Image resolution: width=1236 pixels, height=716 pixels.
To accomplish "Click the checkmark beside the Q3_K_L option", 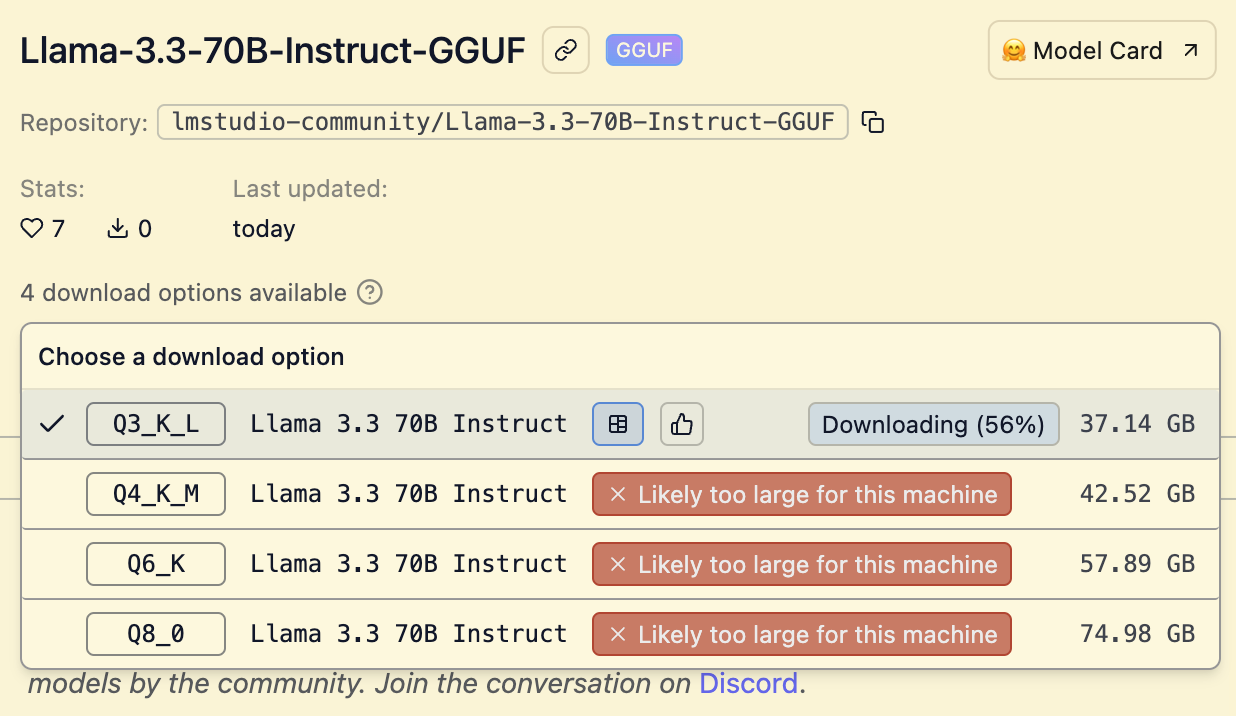I will [x=52, y=424].
